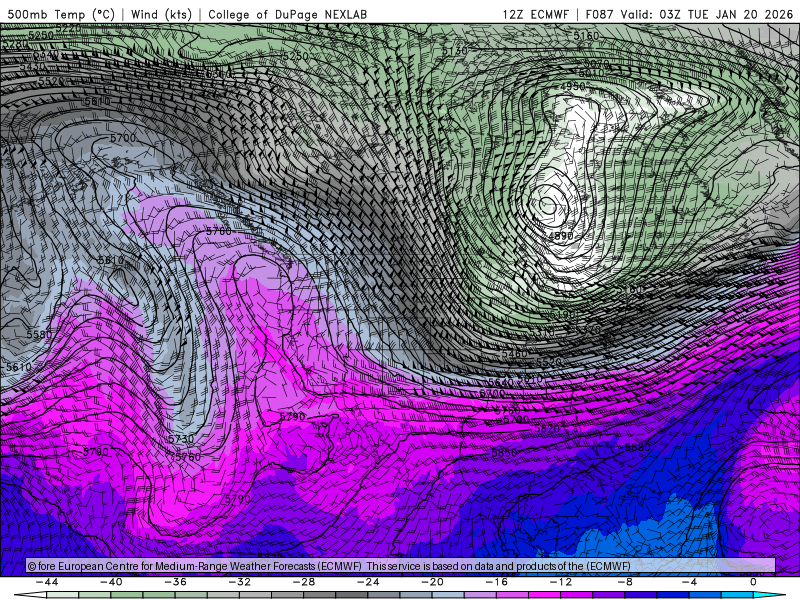800x600 pixels.
Task: Click the -8 scale label
Action: pyautogui.click(x=625, y=582)
